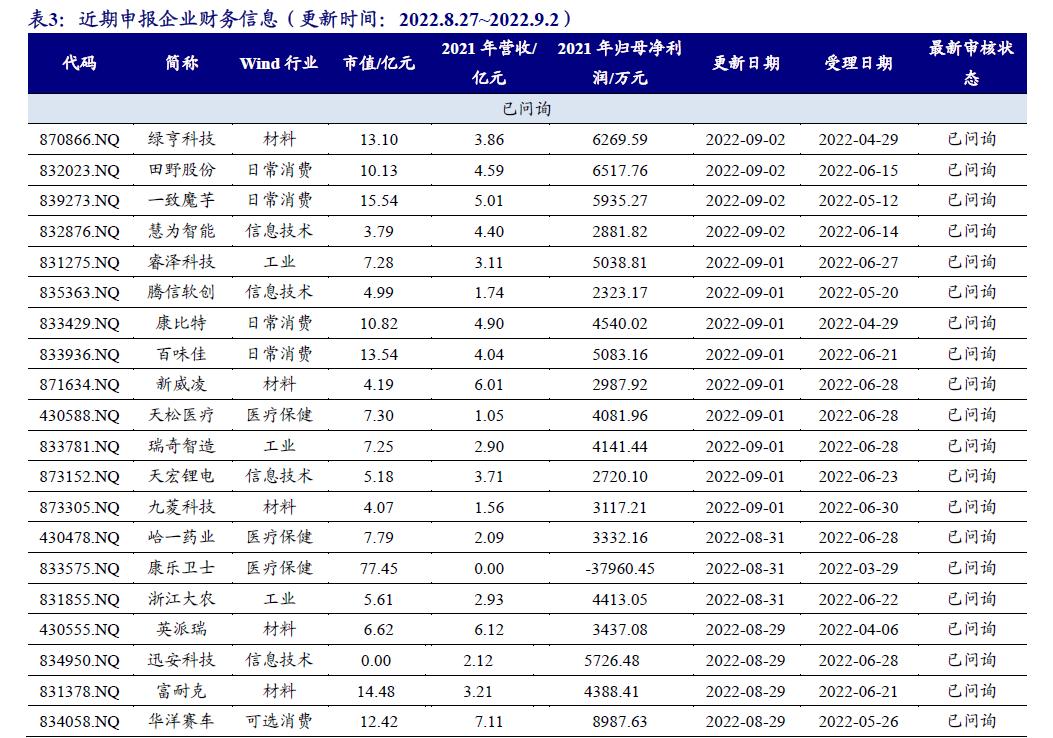Select code 871634.NQ

[79, 385]
